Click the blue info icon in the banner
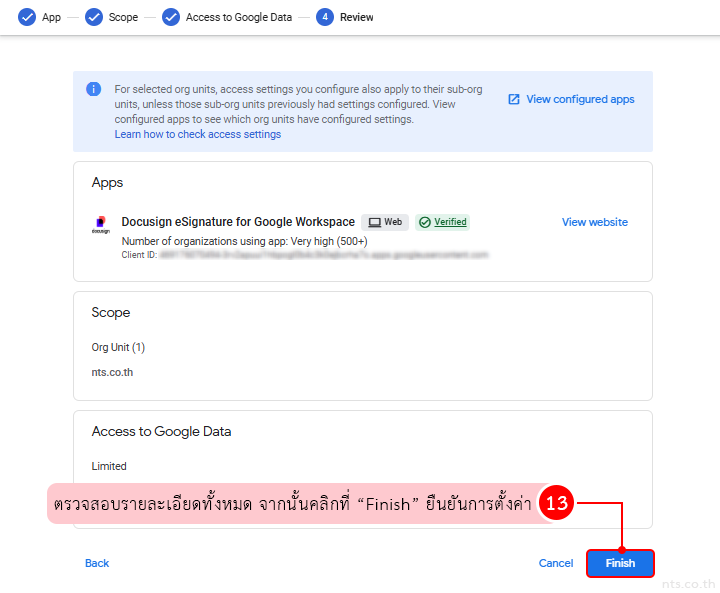Image resolution: width=720 pixels, height=593 pixels. pyautogui.click(x=94, y=89)
